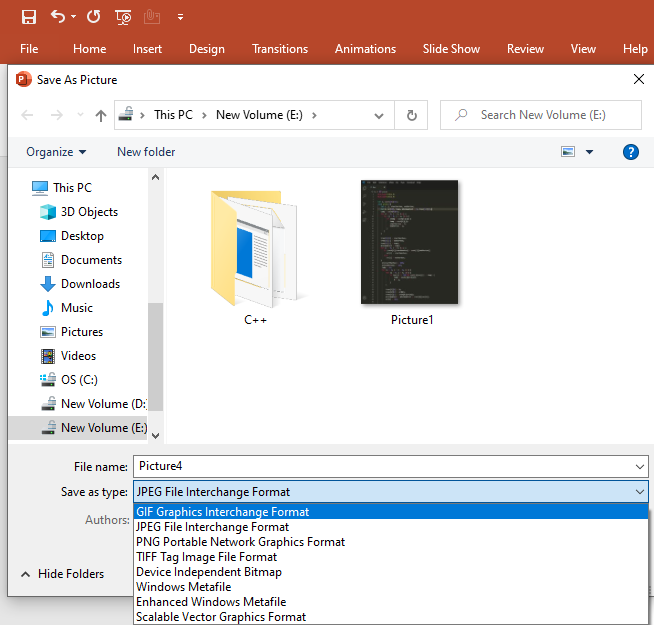Click the Refresh button beside address bar
Viewport: 654px width, 625px height.
(411, 115)
